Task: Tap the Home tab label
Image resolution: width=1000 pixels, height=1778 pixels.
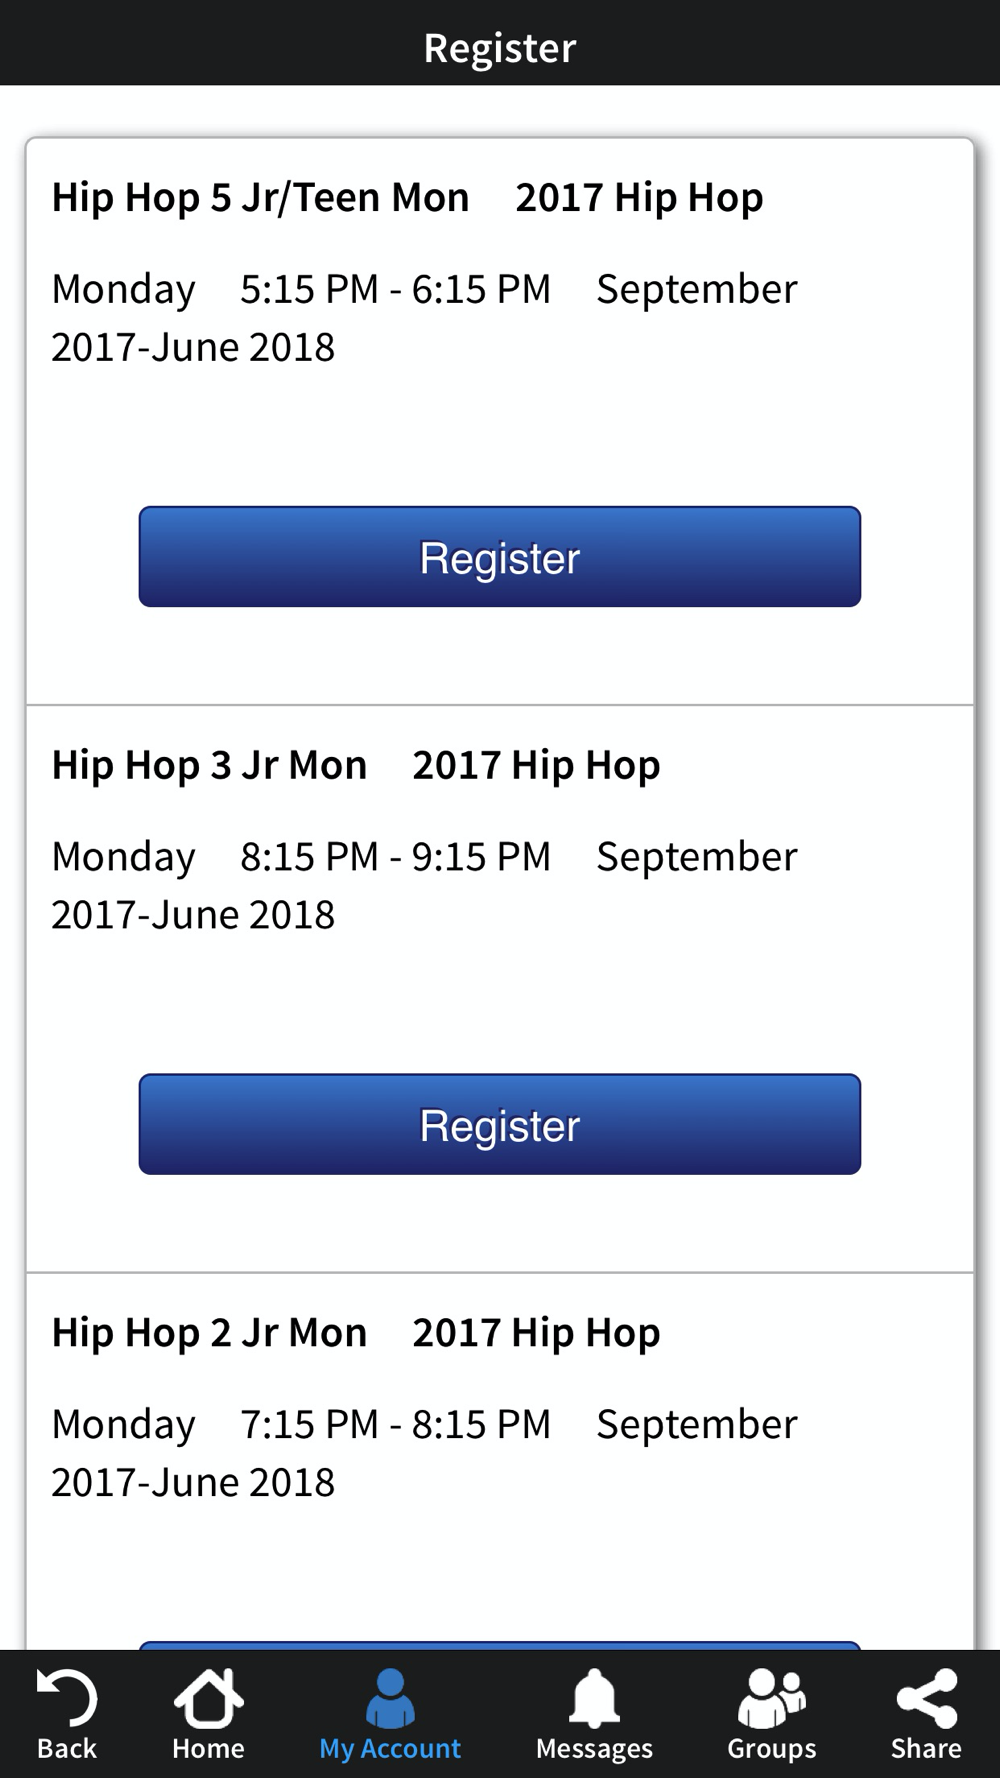Action: pos(208,1749)
